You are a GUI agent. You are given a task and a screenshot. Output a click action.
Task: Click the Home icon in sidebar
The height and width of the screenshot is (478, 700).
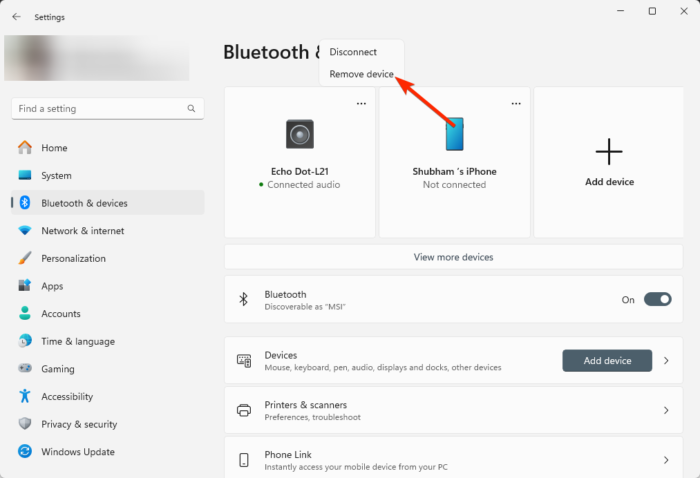(25, 148)
